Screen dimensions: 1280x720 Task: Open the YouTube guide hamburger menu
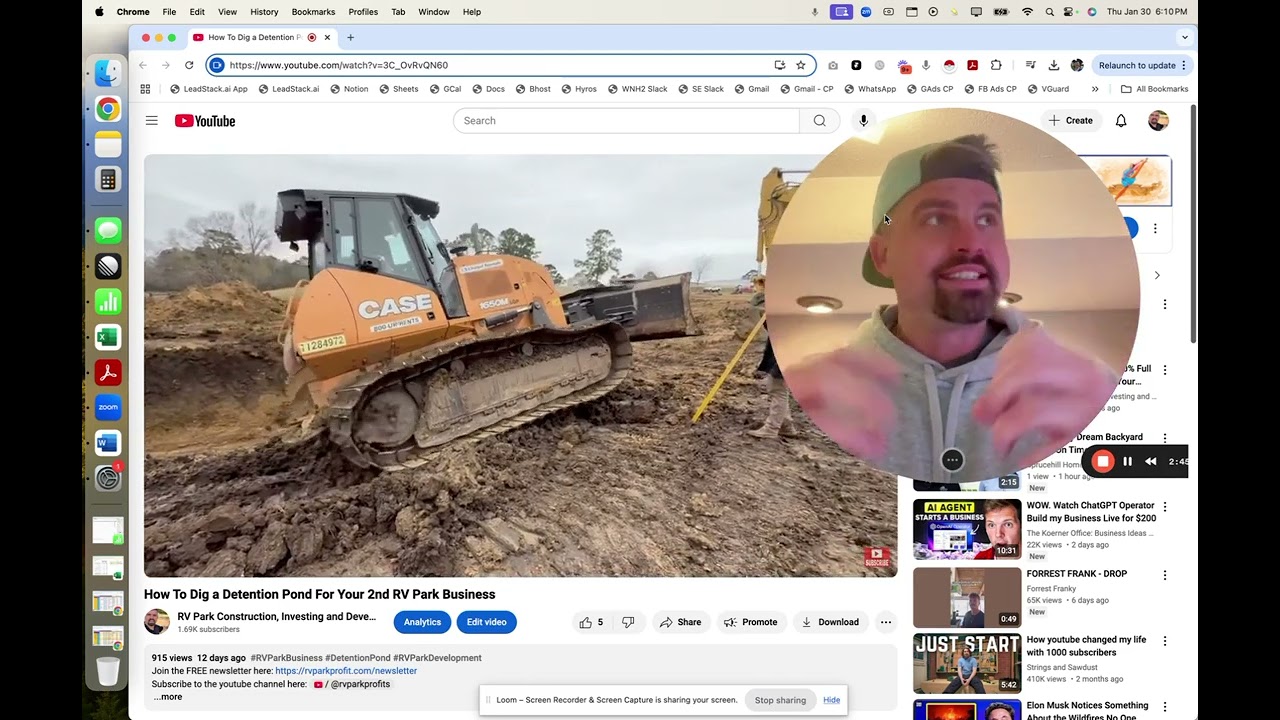tap(152, 121)
